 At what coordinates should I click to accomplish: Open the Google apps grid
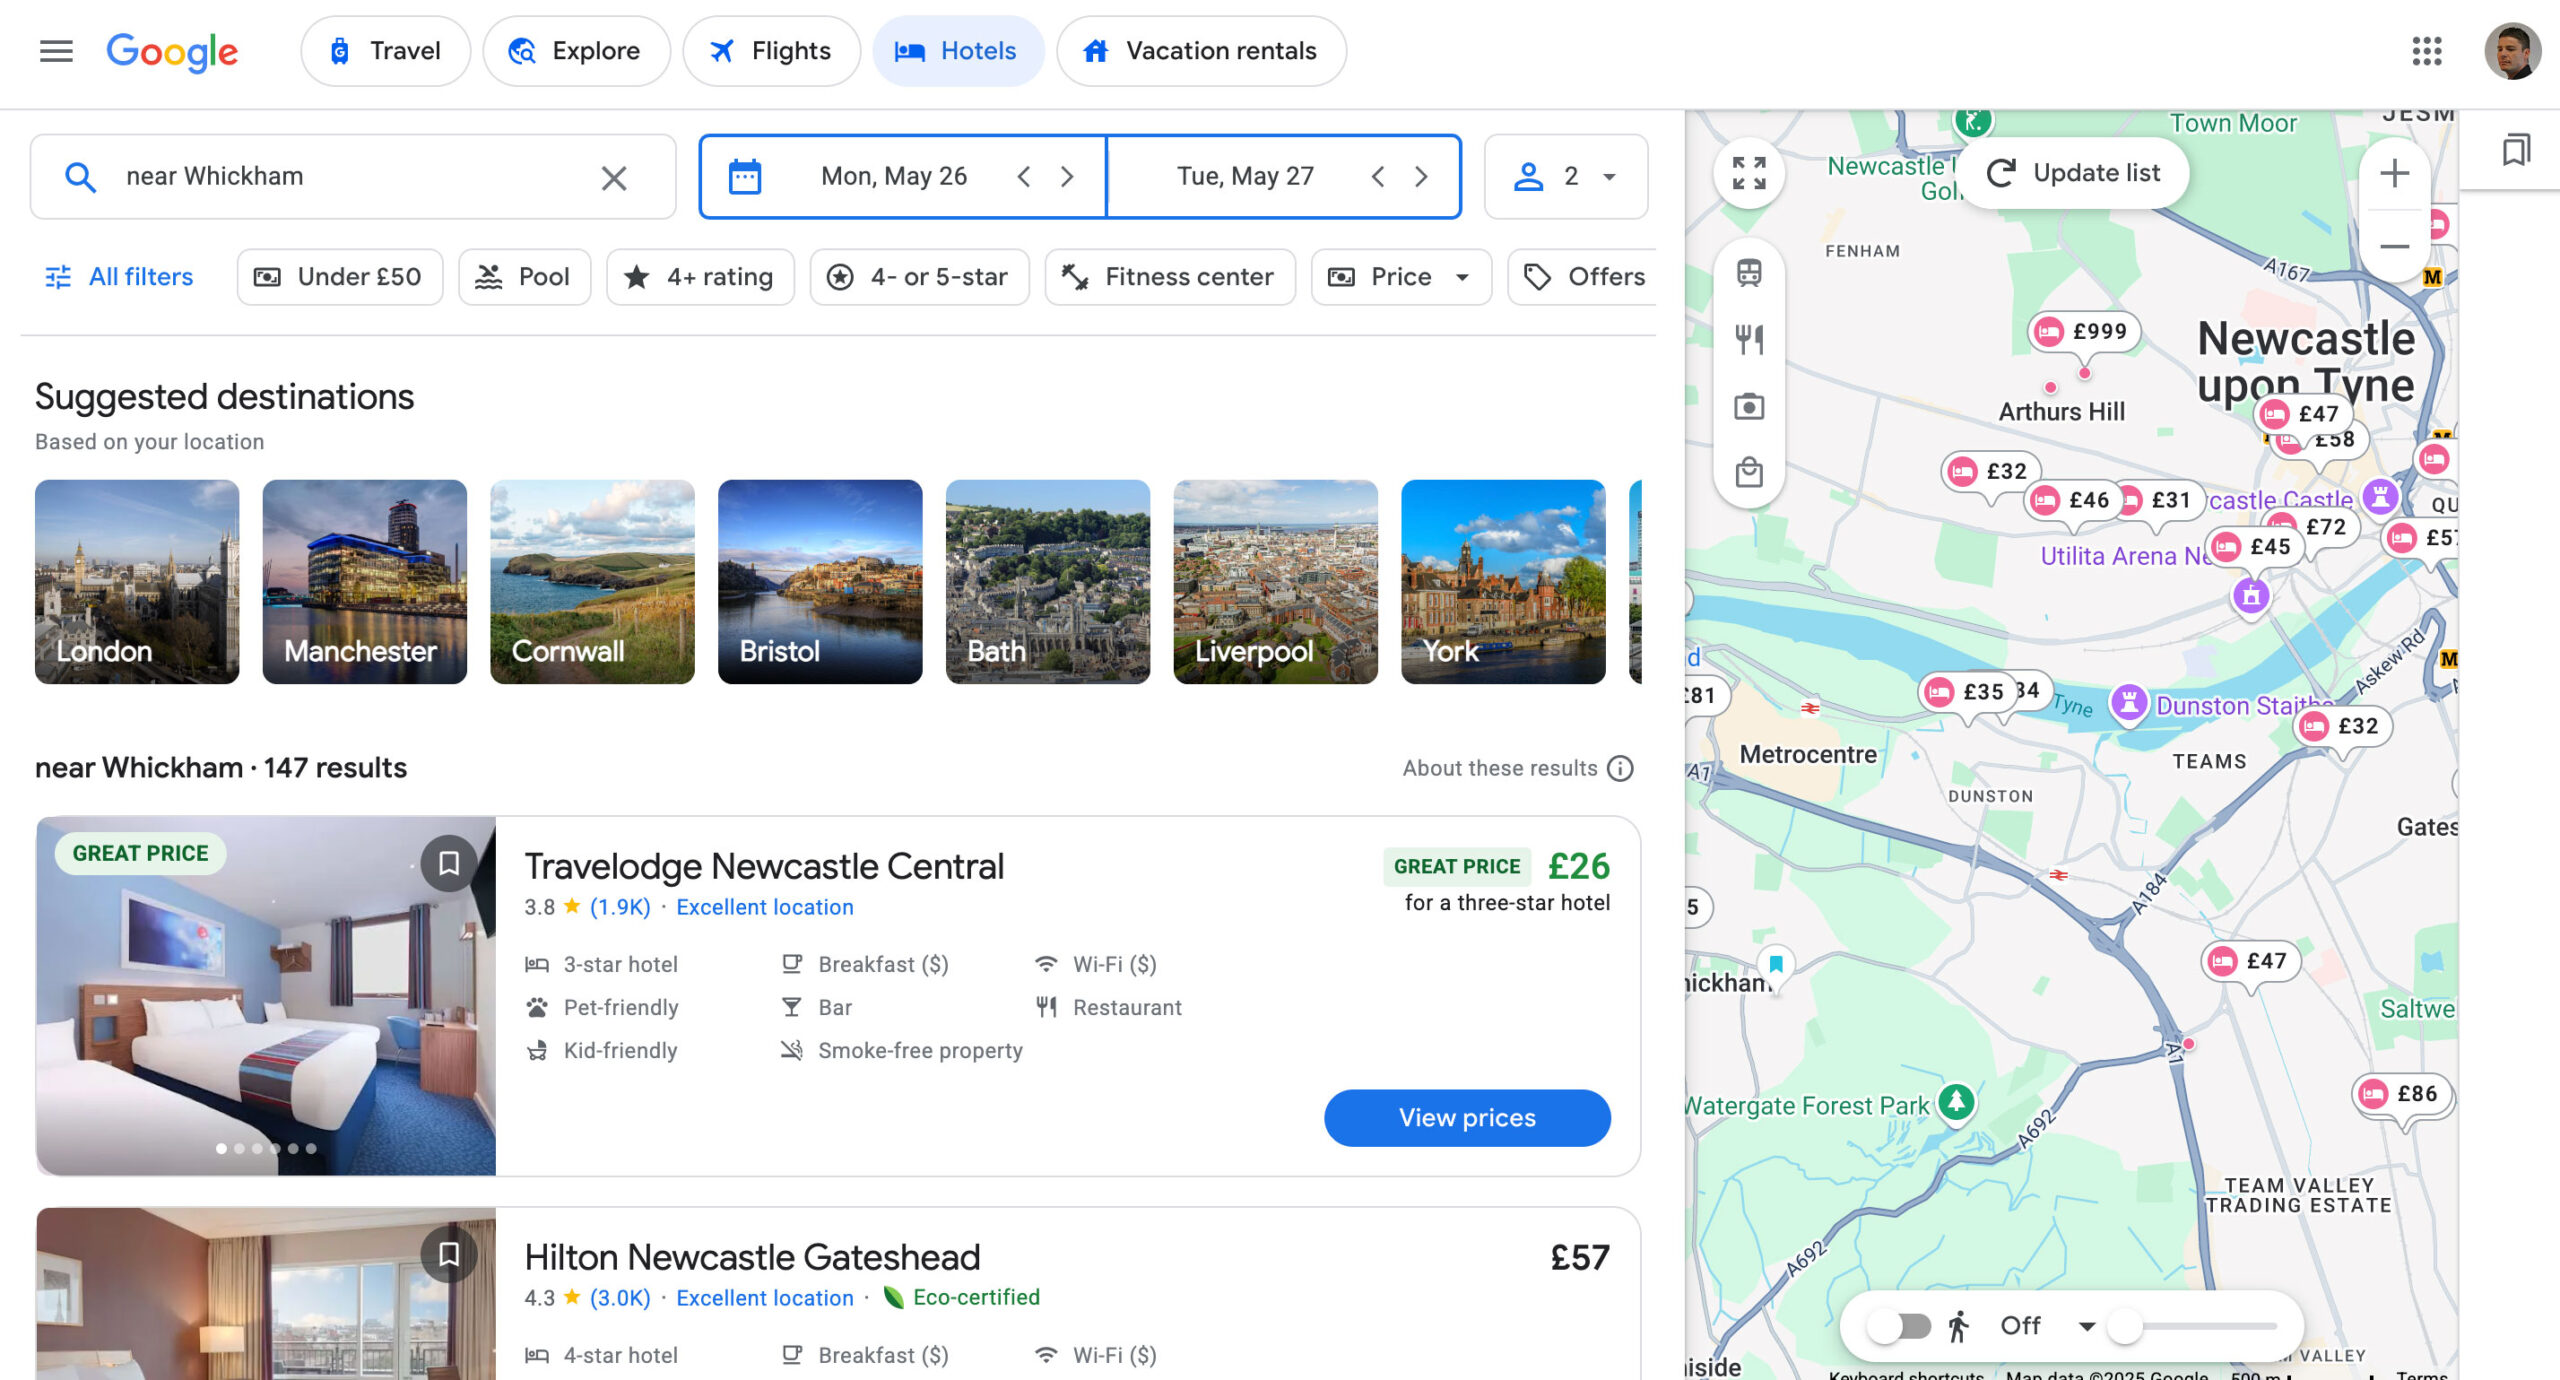[2426, 51]
